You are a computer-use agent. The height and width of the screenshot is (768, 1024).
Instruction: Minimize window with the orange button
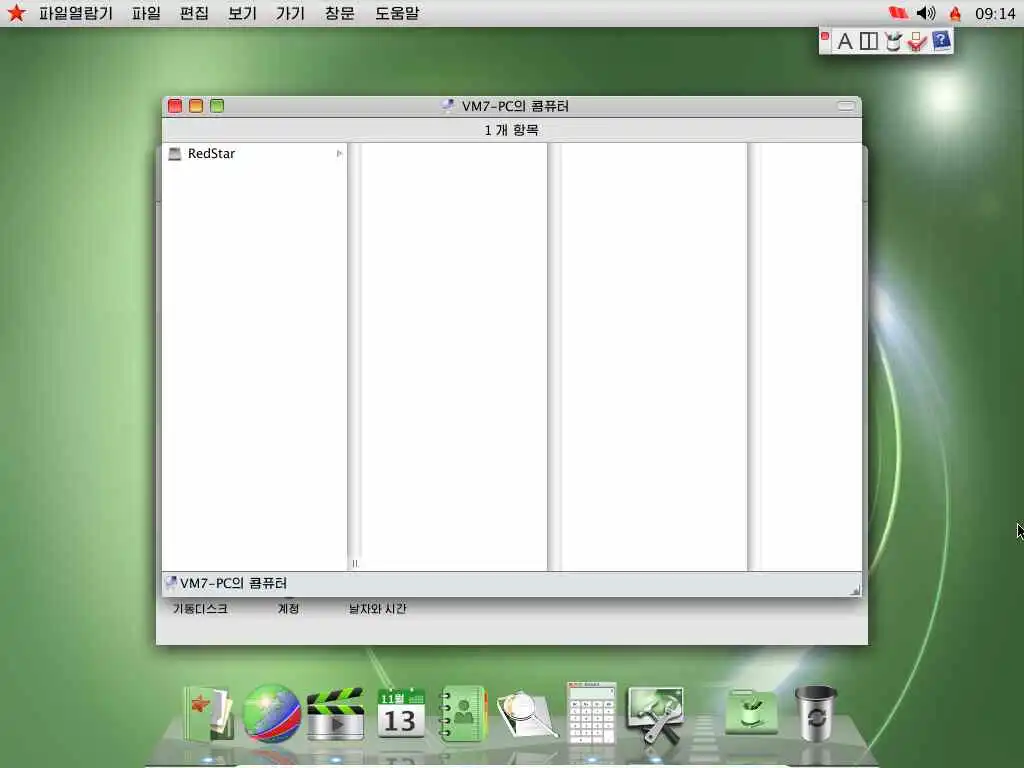196,106
